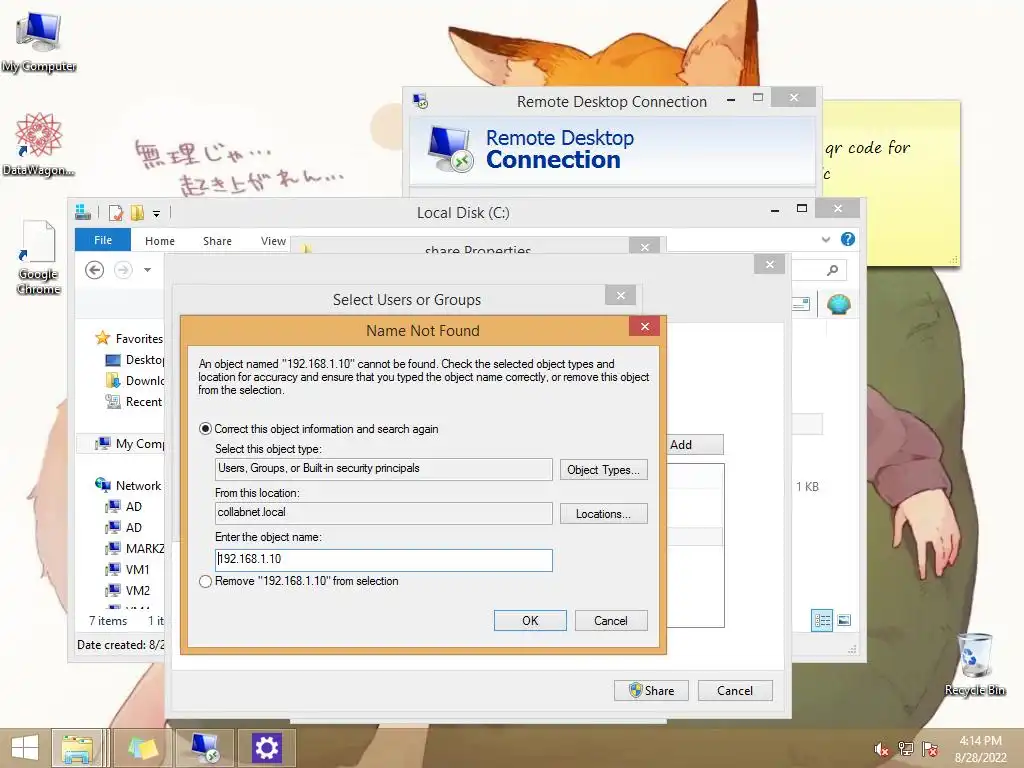This screenshot has width=1024, height=768.
Task: Click the object type field
Action: [384, 469]
